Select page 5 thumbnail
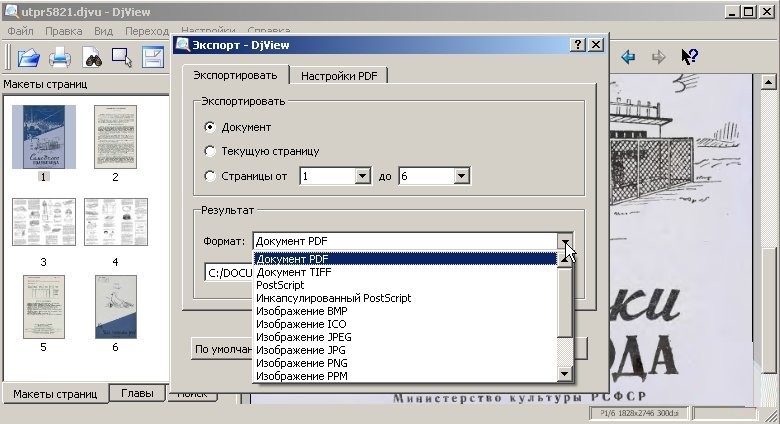The height and width of the screenshot is (424, 780). [x=44, y=307]
